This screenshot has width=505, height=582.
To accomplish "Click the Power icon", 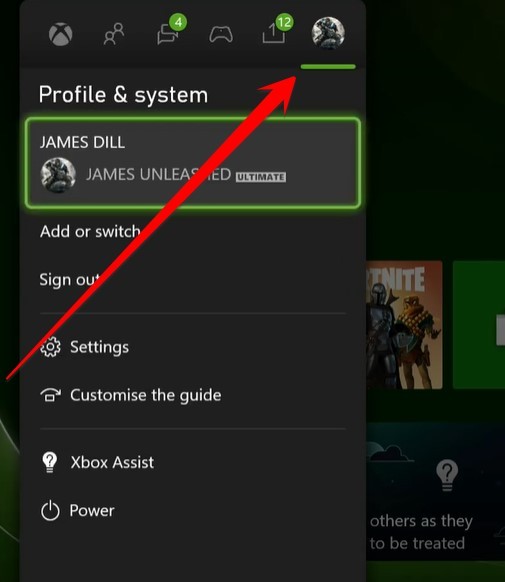I will [50, 511].
